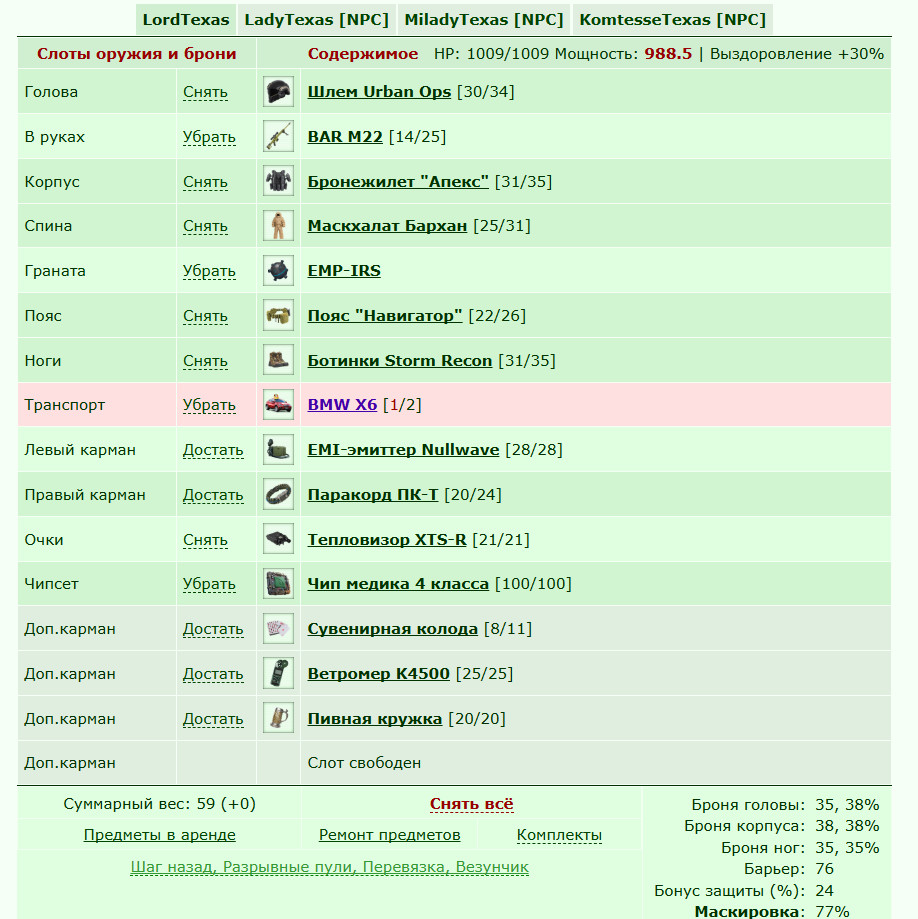Click Достать for Правый карман
This screenshot has width=918, height=919.
tap(213, 495)
